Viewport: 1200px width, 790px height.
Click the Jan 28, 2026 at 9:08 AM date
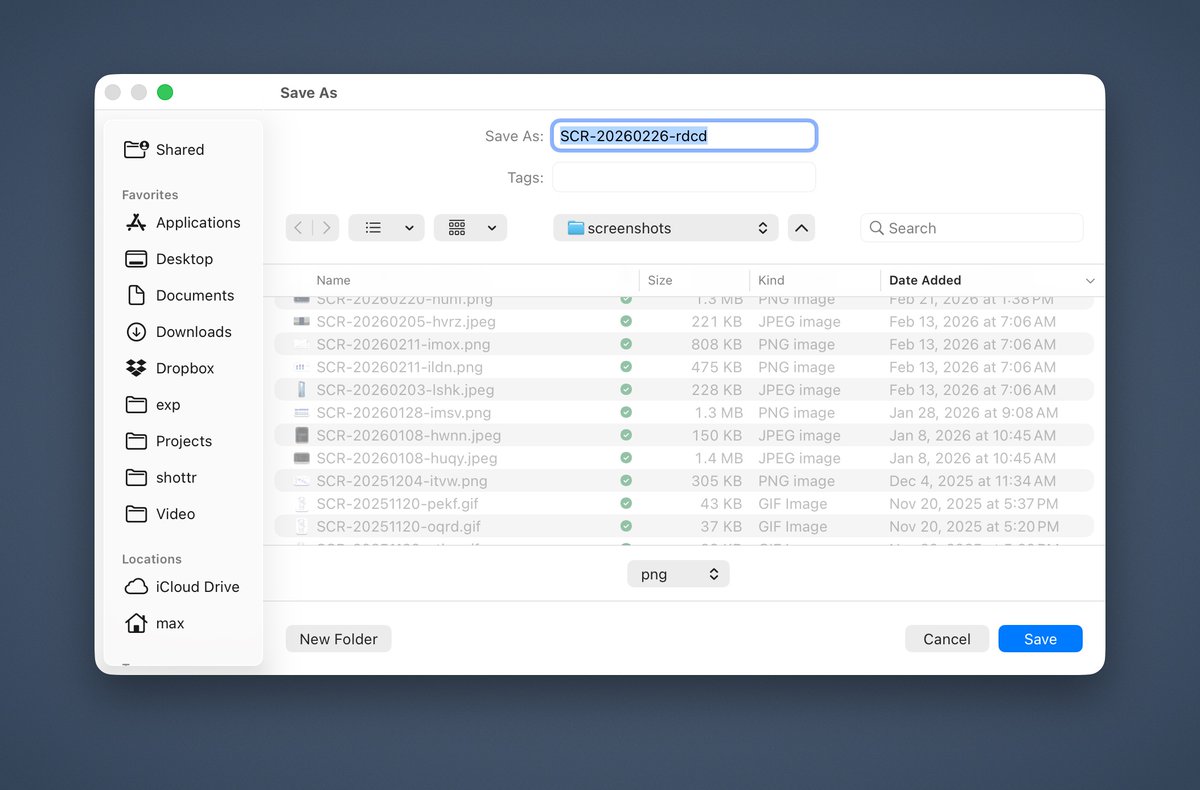tap(973, 413)
